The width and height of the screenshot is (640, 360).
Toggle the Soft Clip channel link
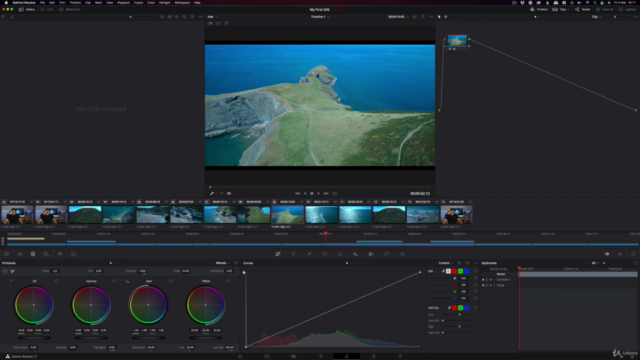click(449, 308)
